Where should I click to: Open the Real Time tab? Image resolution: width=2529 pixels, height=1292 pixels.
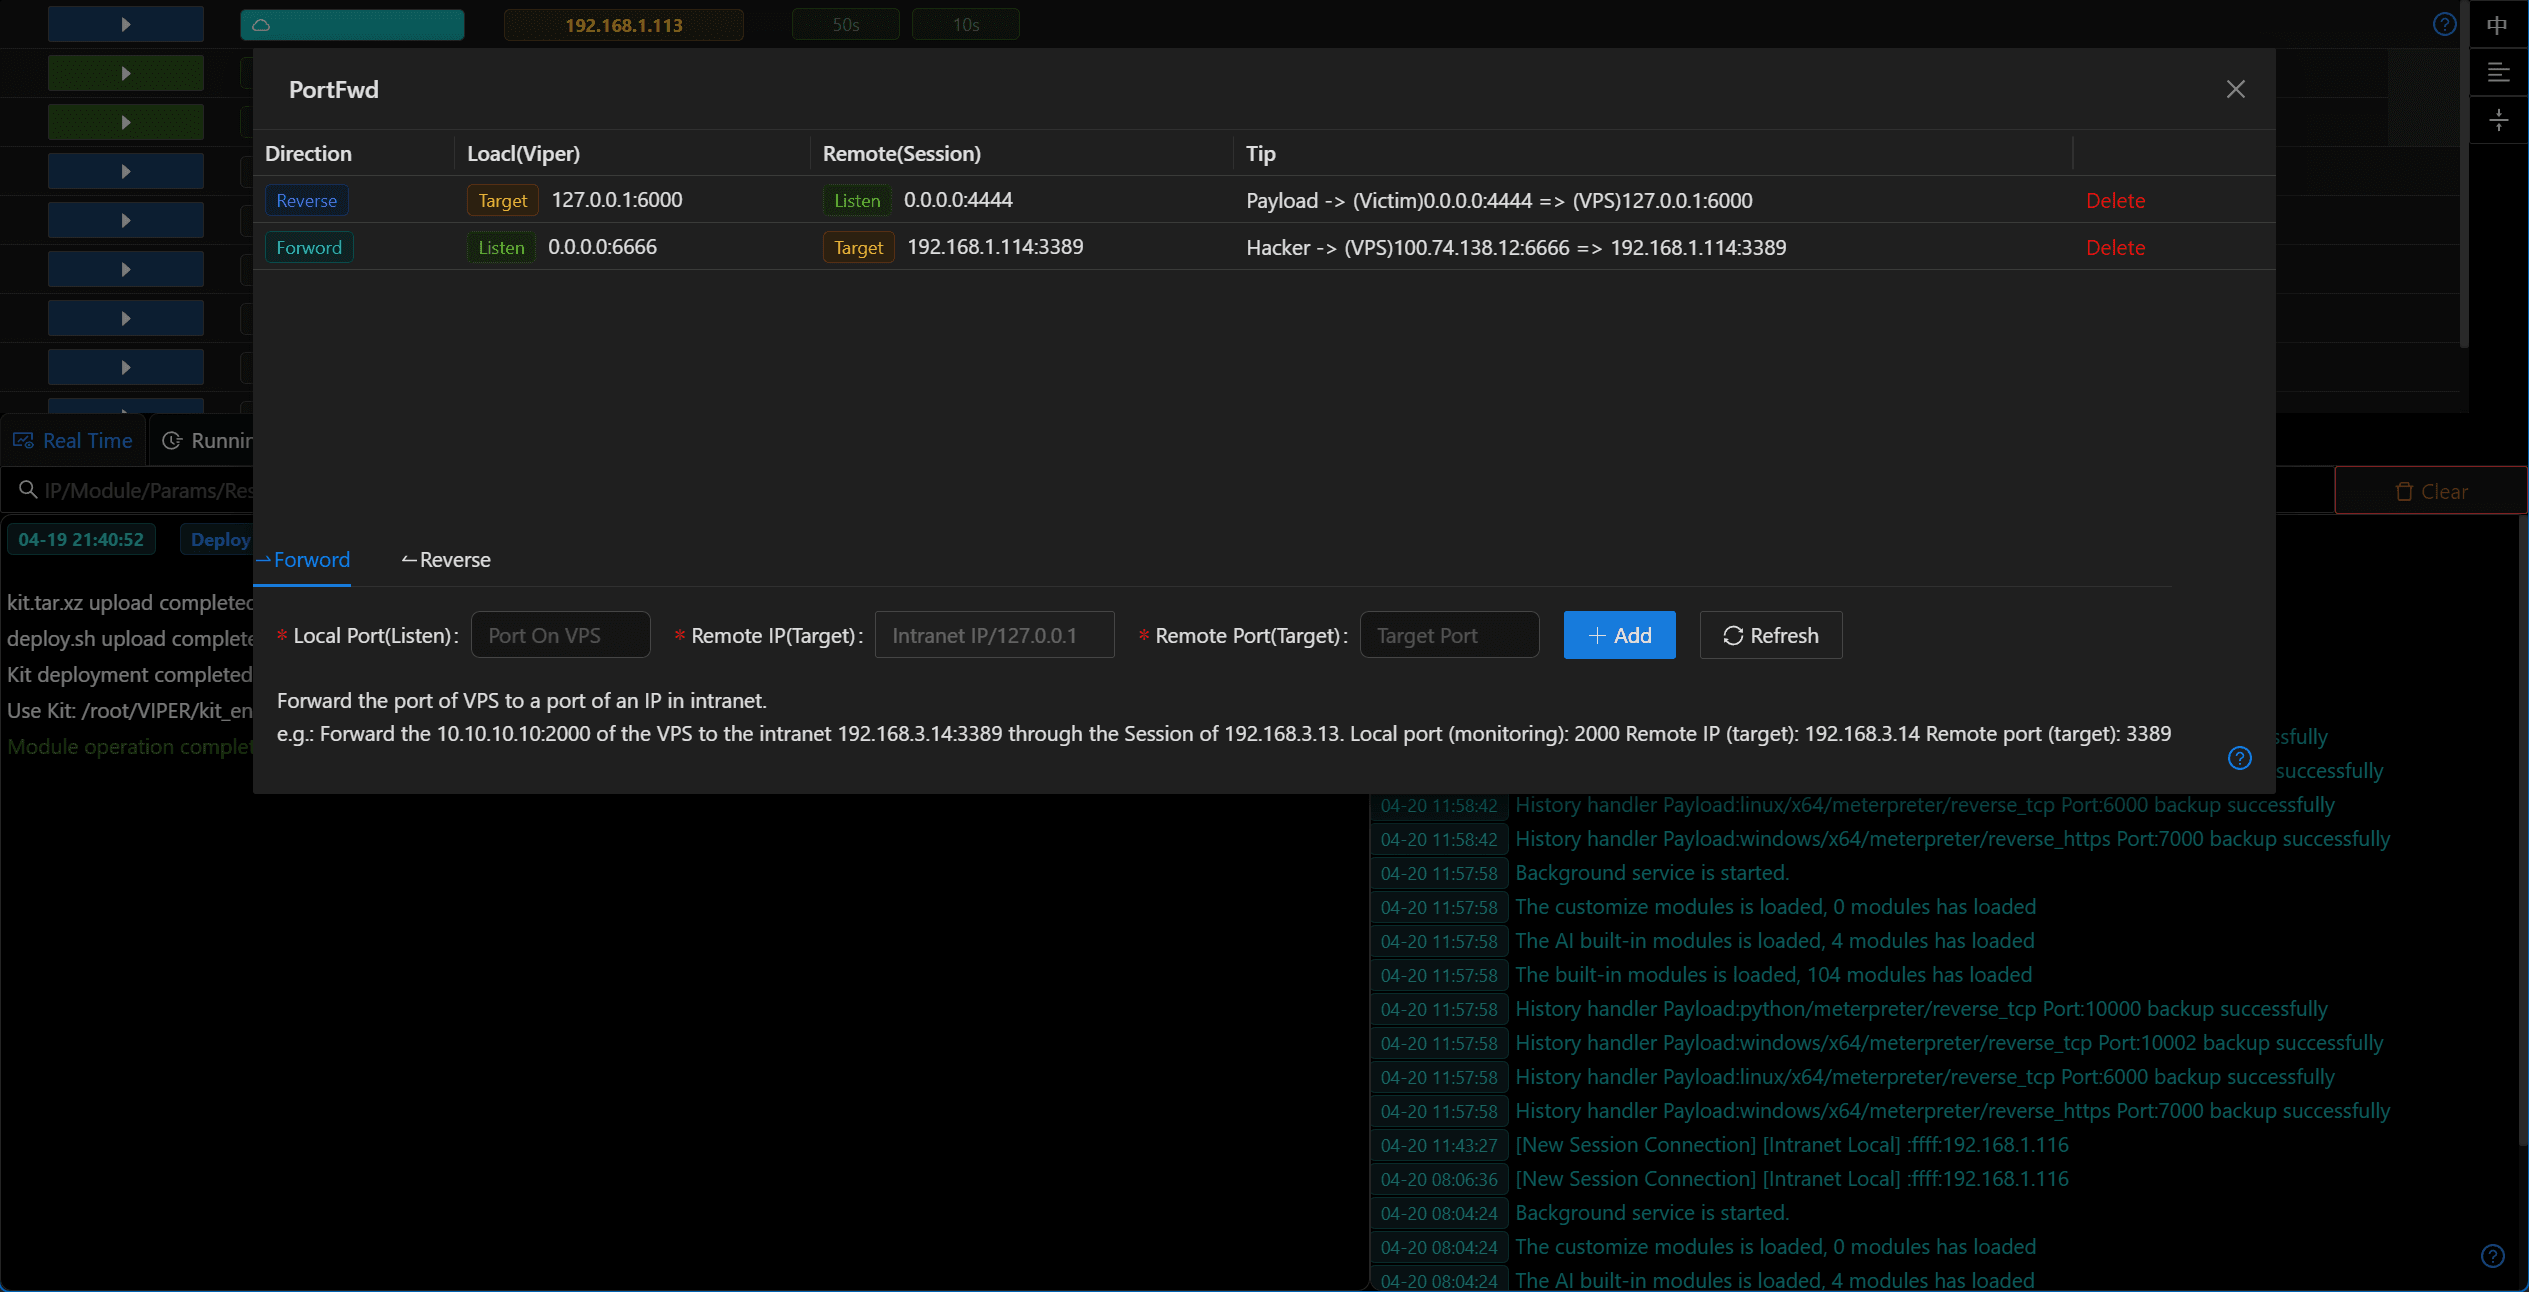pos(73,441)
